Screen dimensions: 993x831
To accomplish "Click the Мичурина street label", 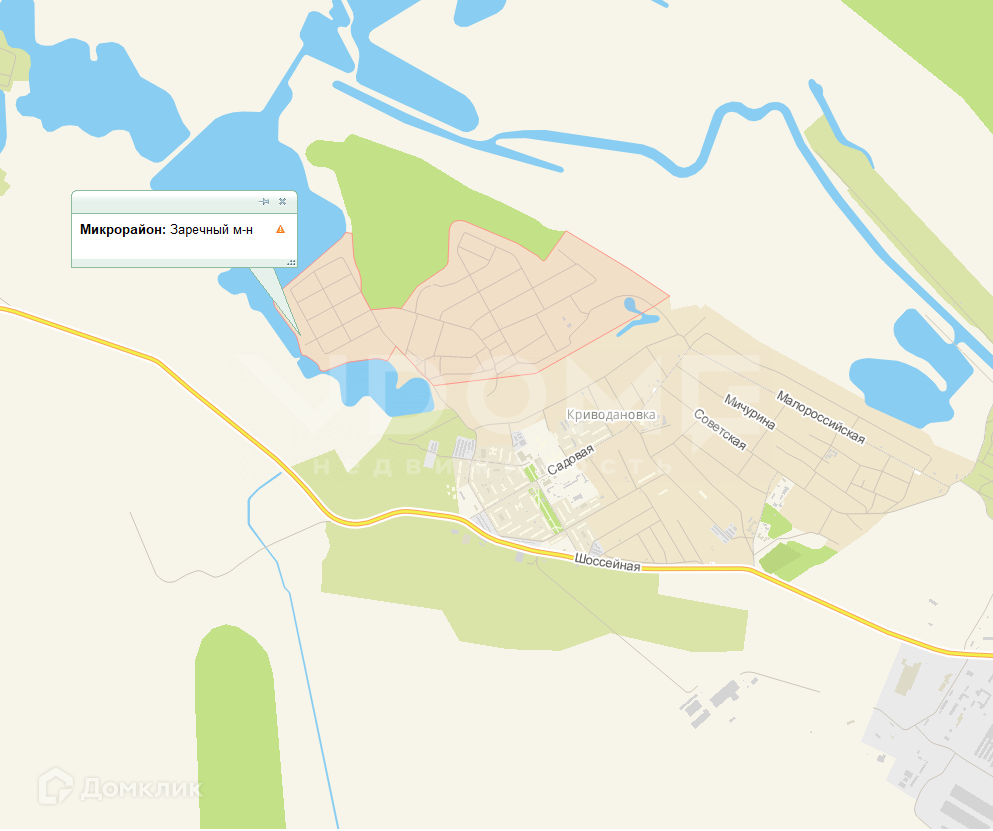I will (750, 412).
